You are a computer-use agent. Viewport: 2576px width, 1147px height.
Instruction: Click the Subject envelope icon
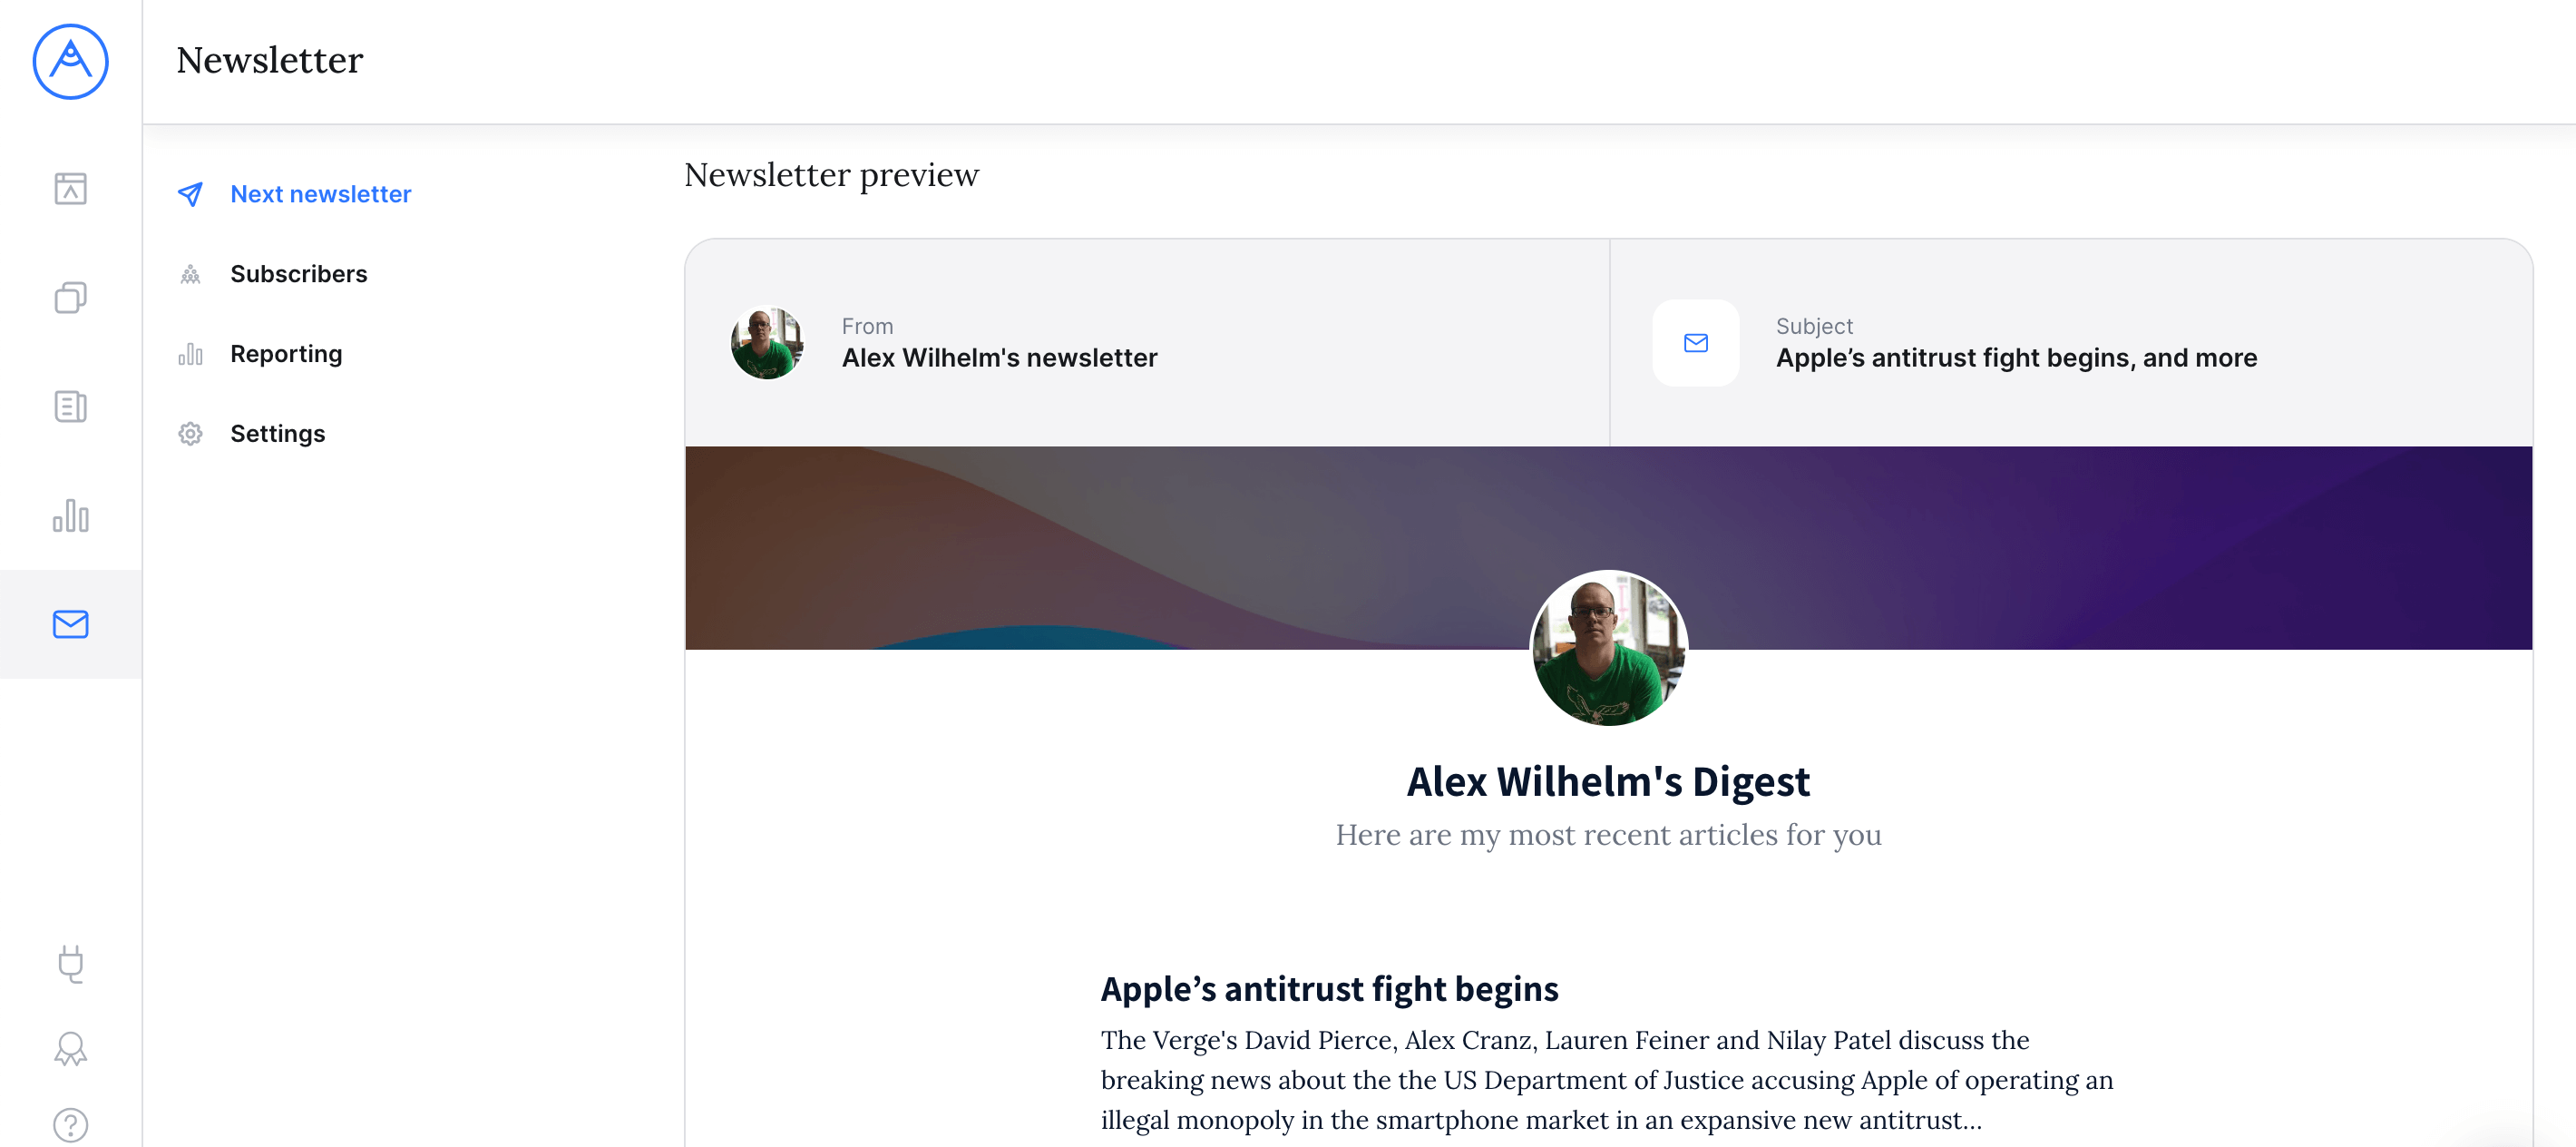point(1696,343)
